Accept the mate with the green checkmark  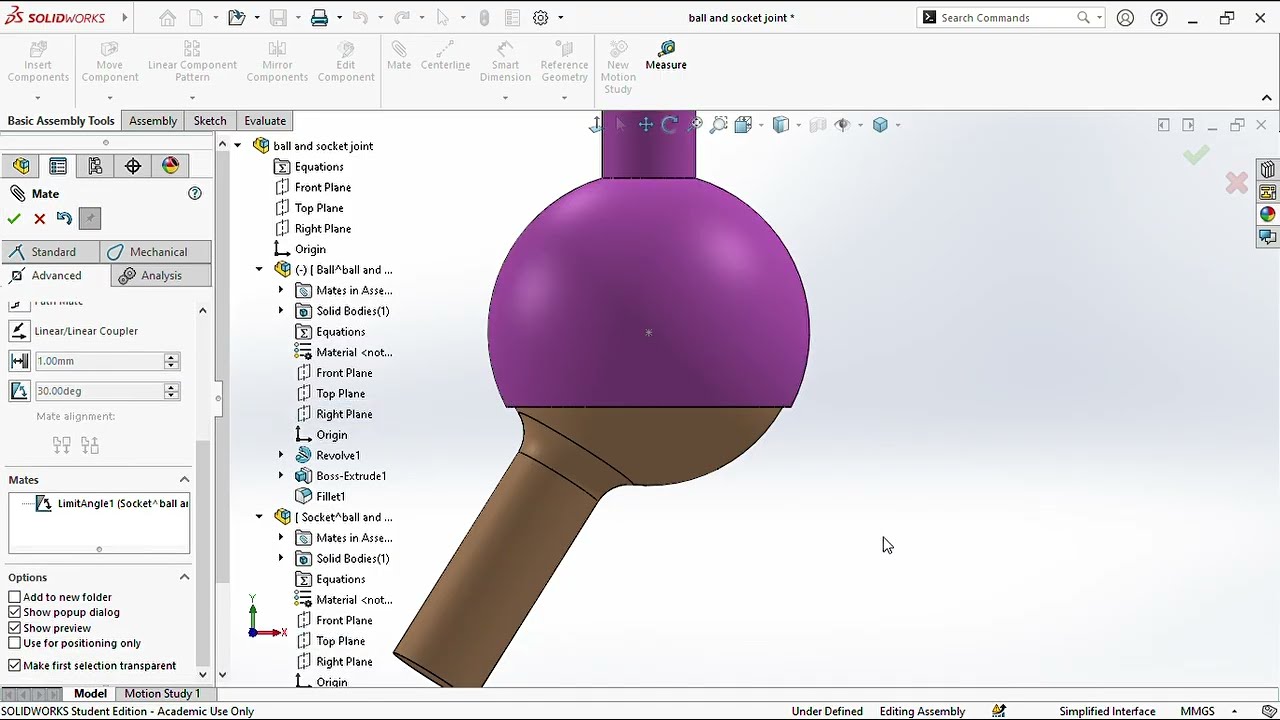click(x=14, y=219)
